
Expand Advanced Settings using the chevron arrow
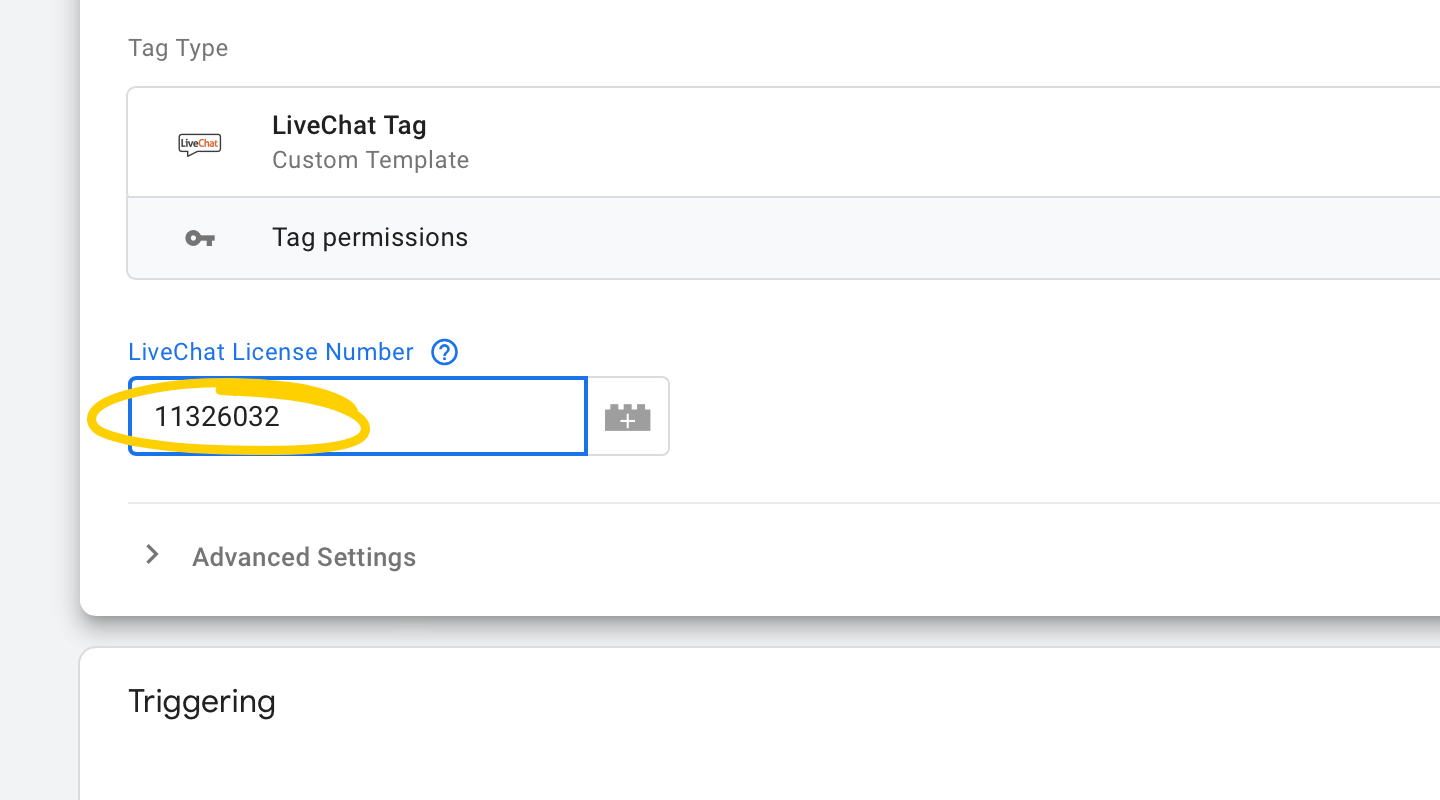click(x=152, y=555)
